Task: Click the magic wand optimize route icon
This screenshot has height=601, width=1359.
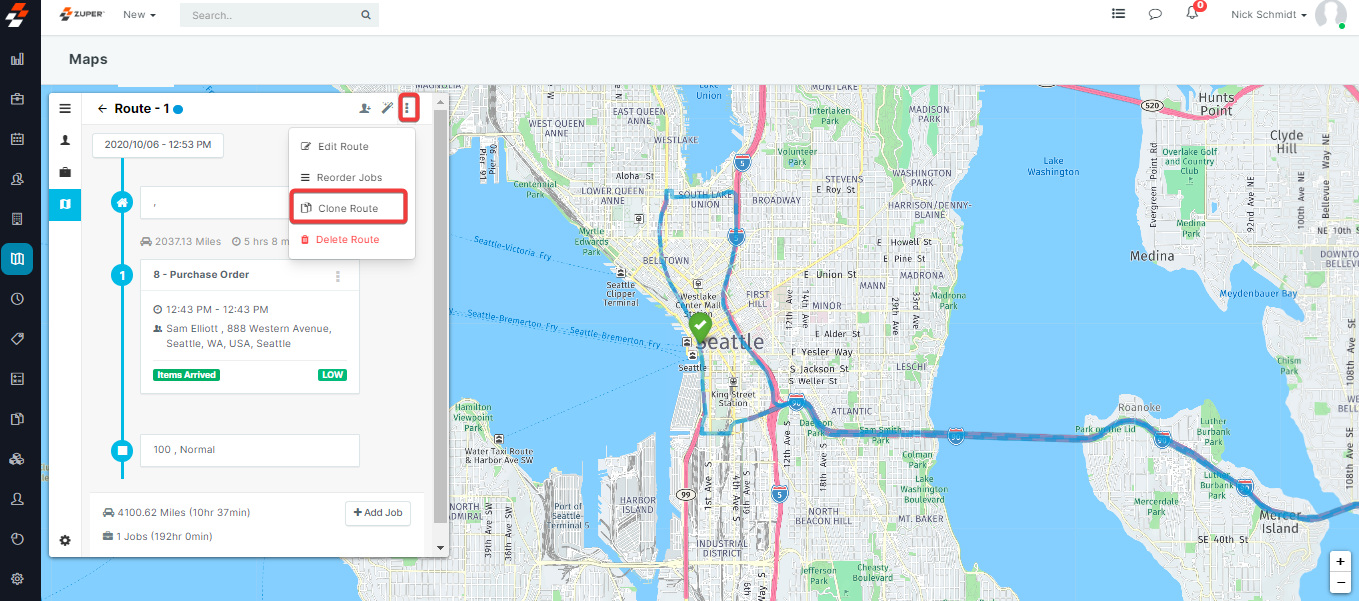Action: click(x=387, y=108)
